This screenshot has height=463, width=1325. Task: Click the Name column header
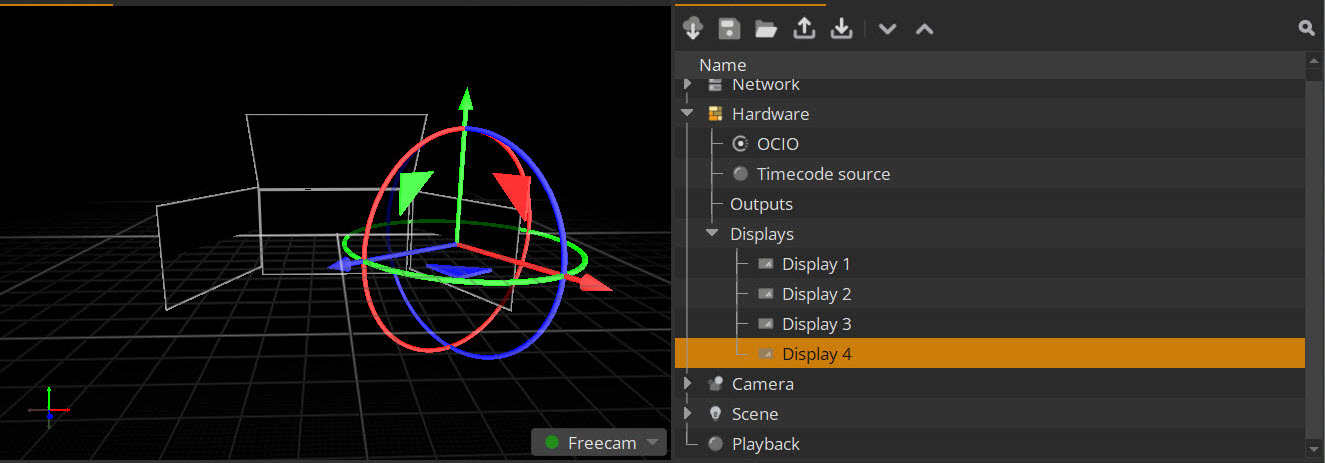[722, 65]
